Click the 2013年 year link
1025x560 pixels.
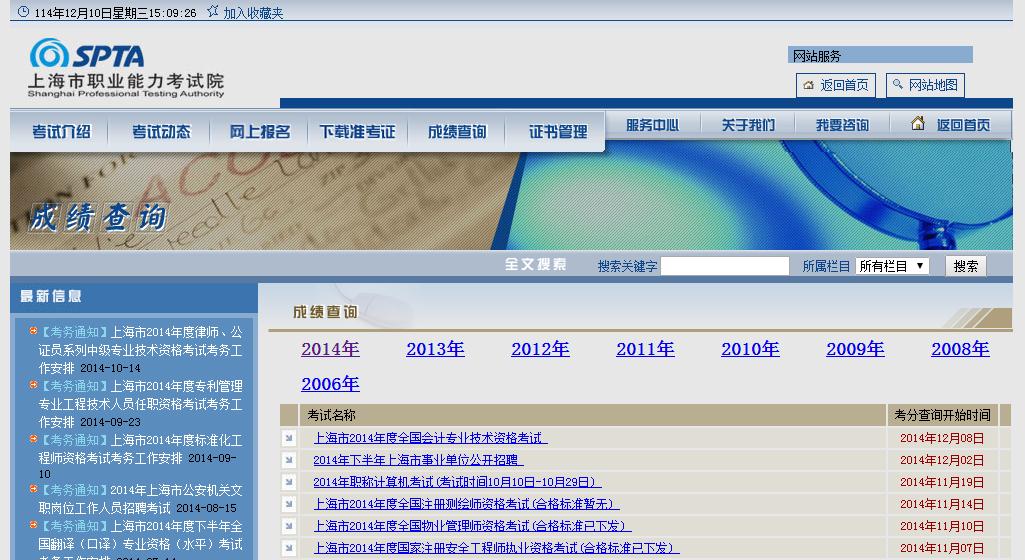435,349
